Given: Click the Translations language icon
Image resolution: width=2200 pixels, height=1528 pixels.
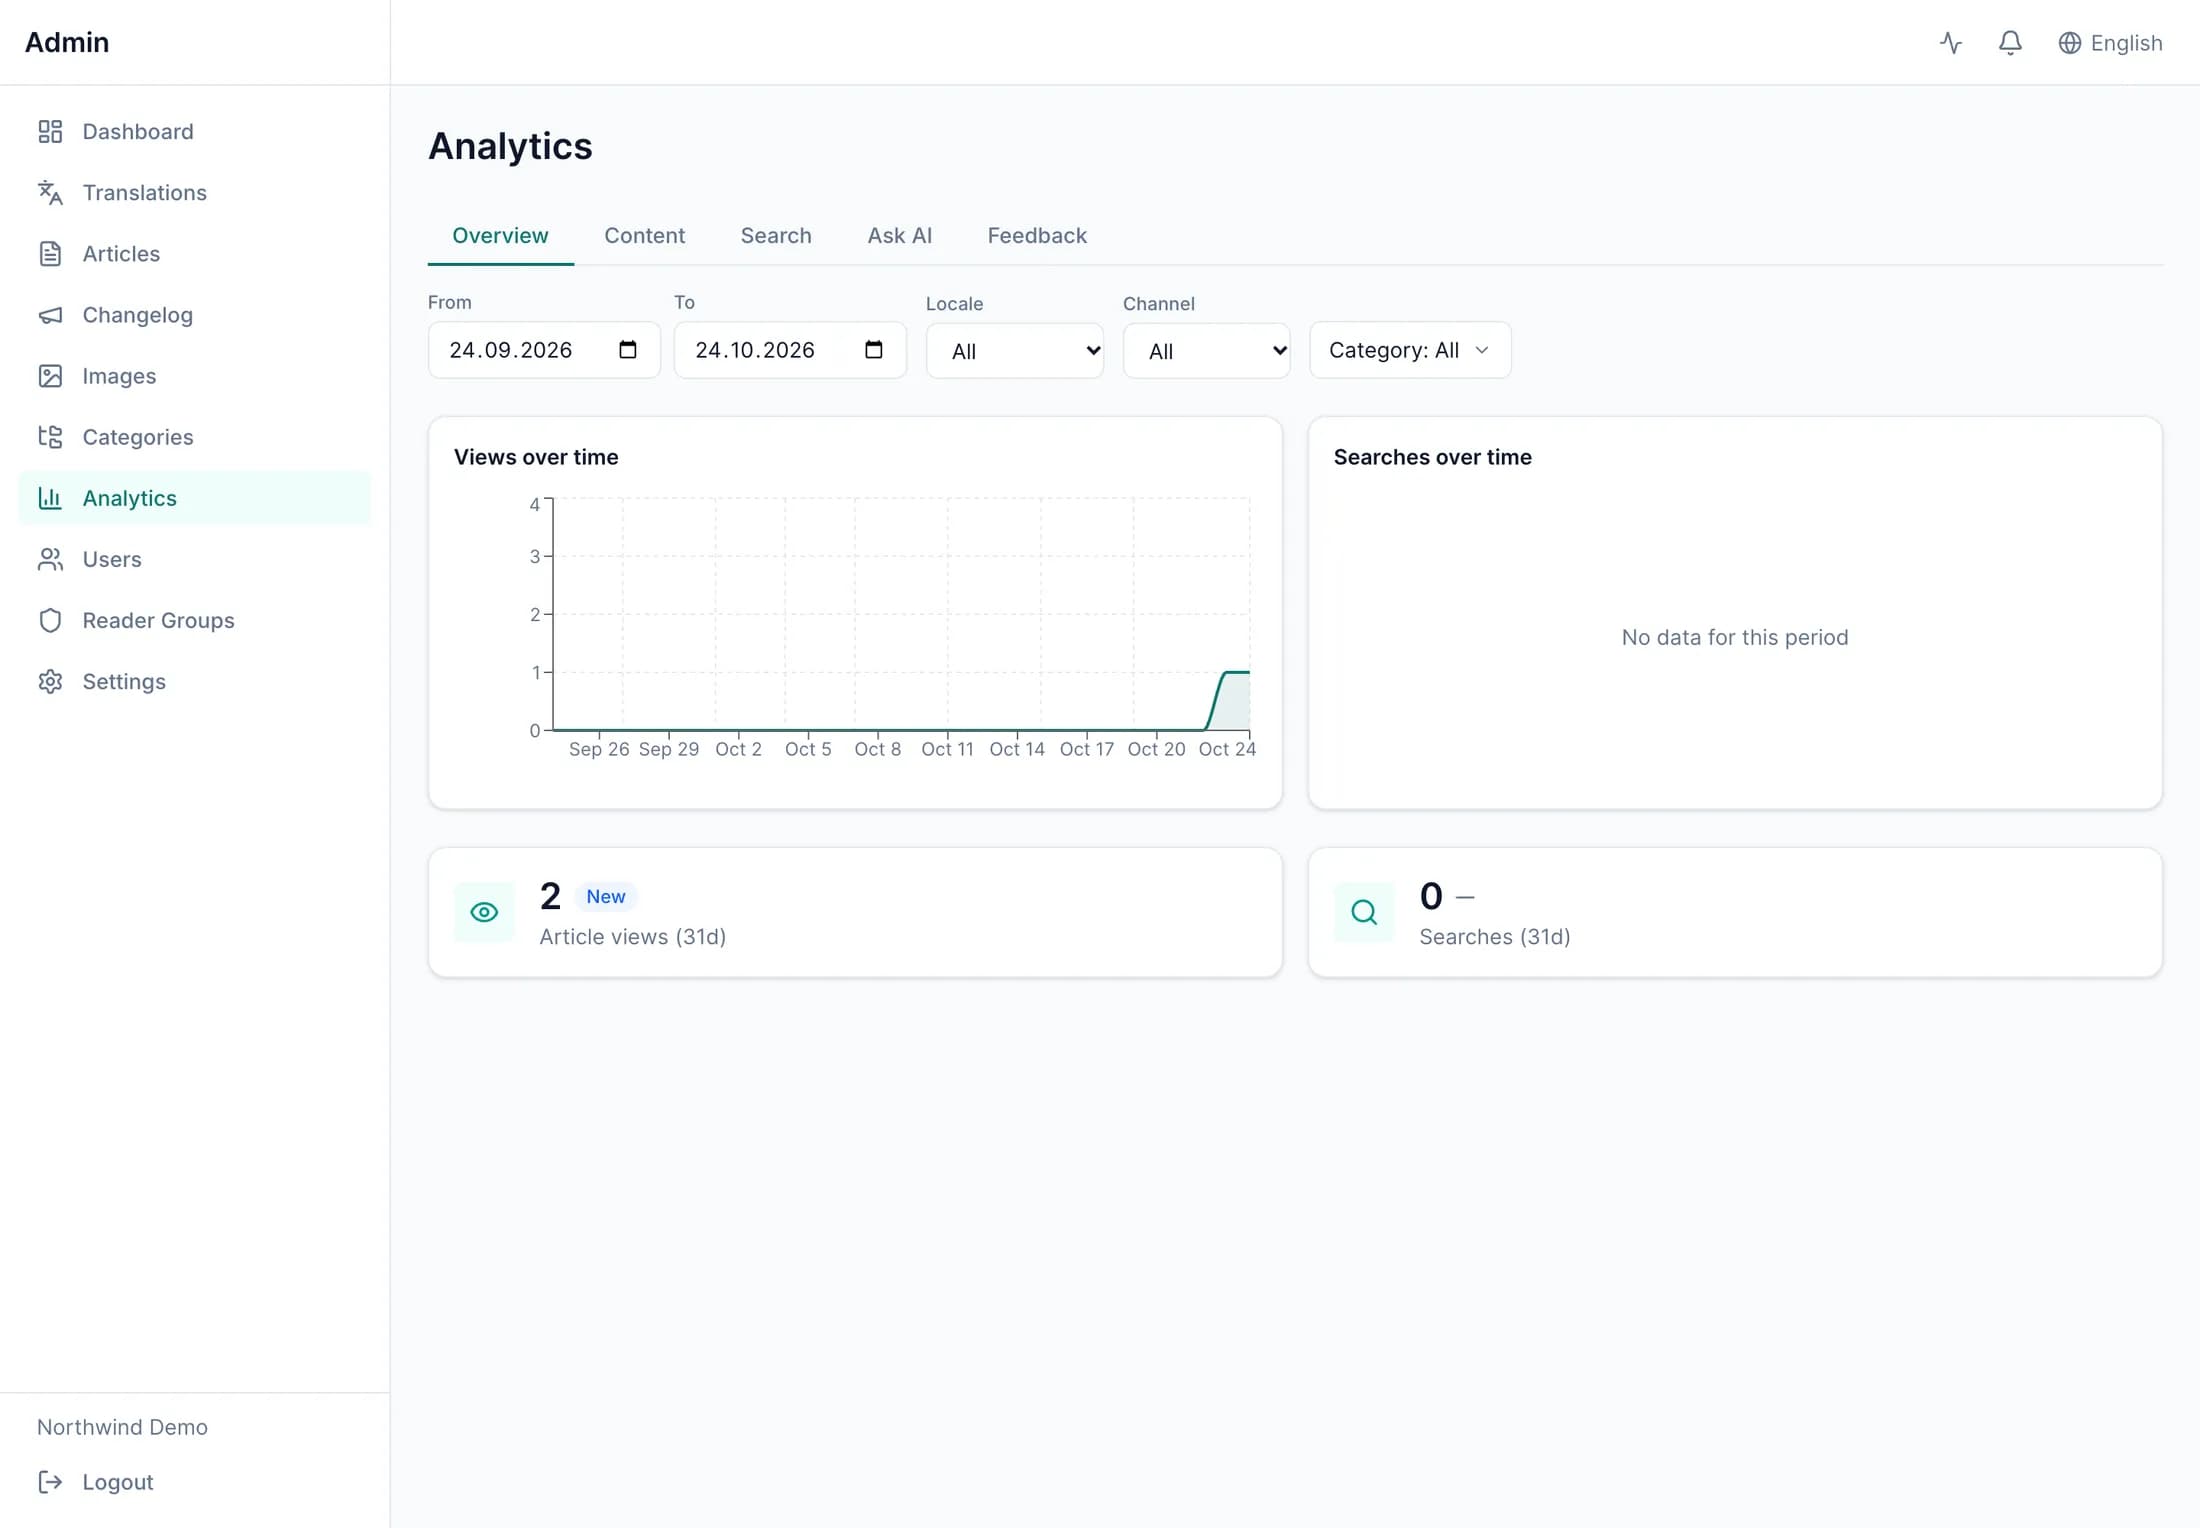Looking at the screenshot, I should 50,193.
